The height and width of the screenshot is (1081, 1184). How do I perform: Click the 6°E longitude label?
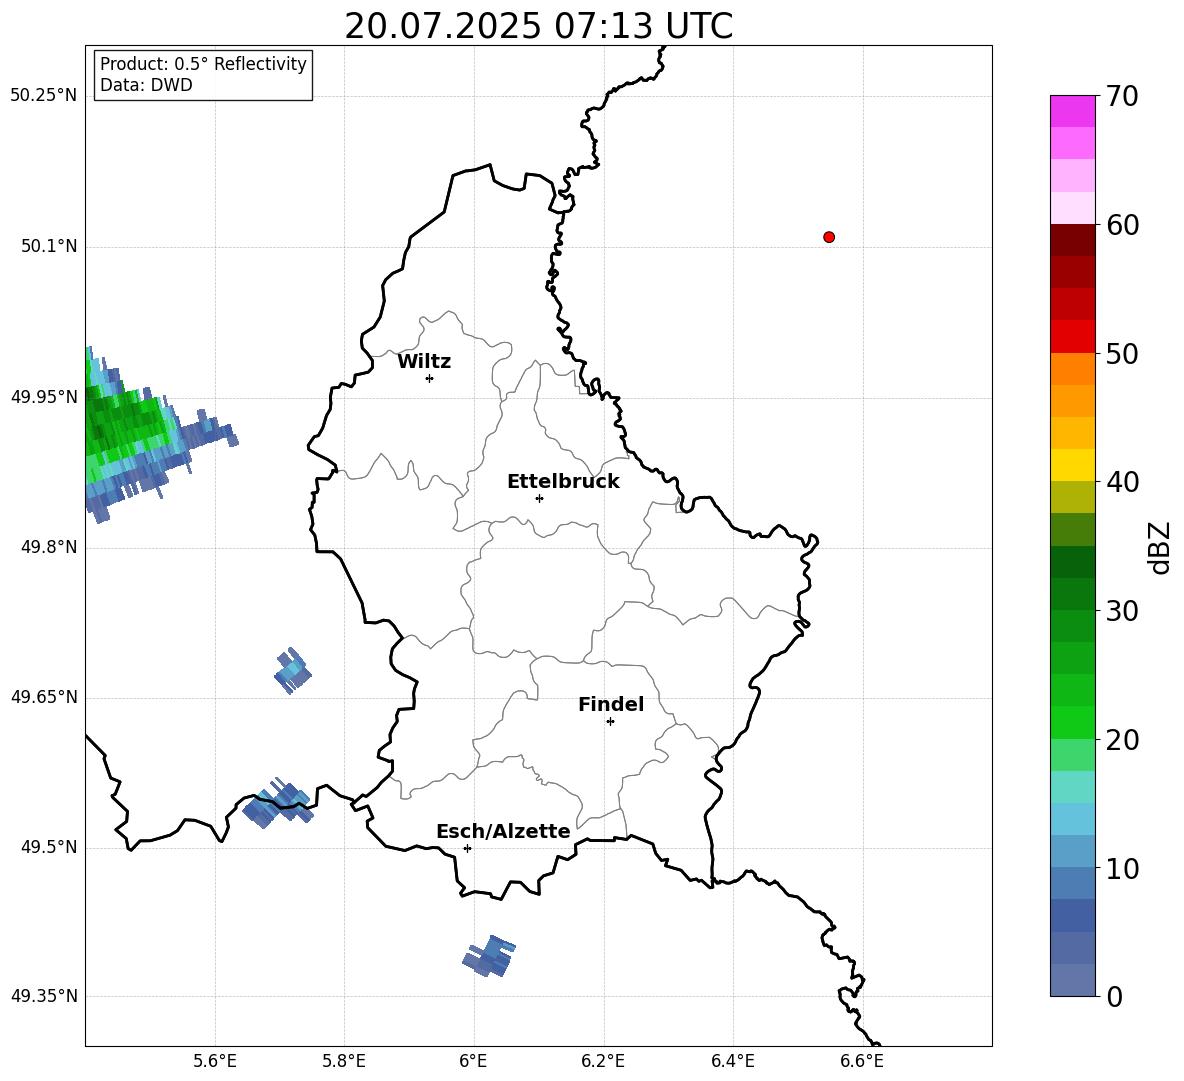click(473, 1061)
